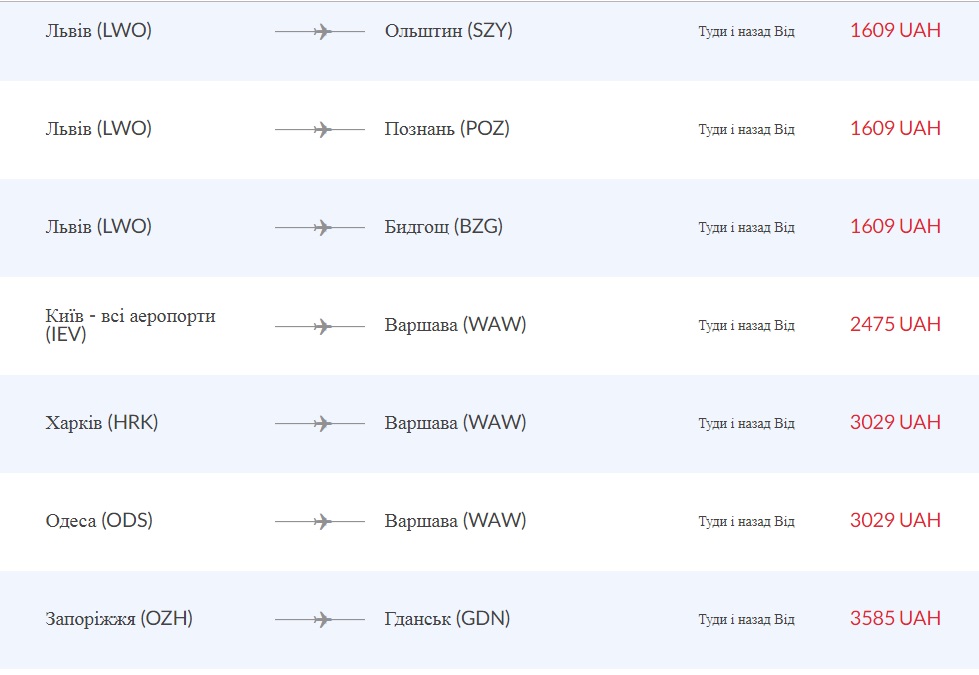
Task: Click the 1609 UAH price for Познань
Action: [895, 128]
